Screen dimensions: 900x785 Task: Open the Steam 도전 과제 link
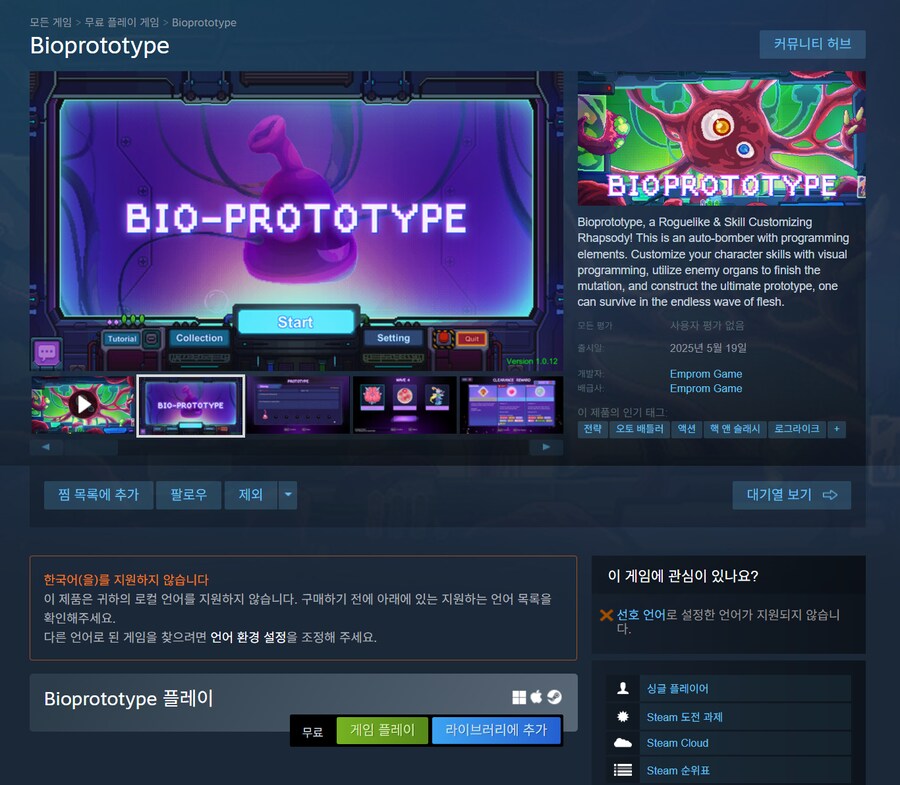684,717
